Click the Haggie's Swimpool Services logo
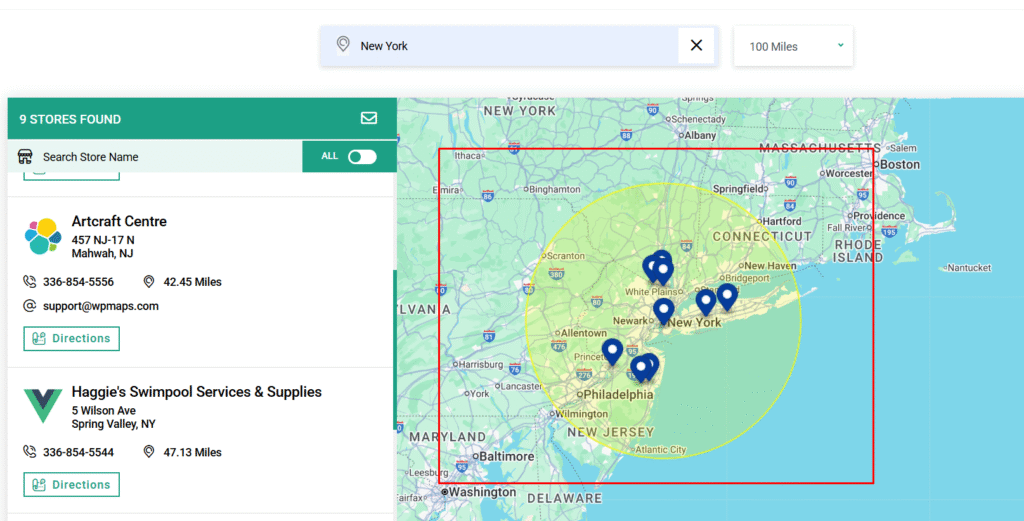 click(43, 406)
